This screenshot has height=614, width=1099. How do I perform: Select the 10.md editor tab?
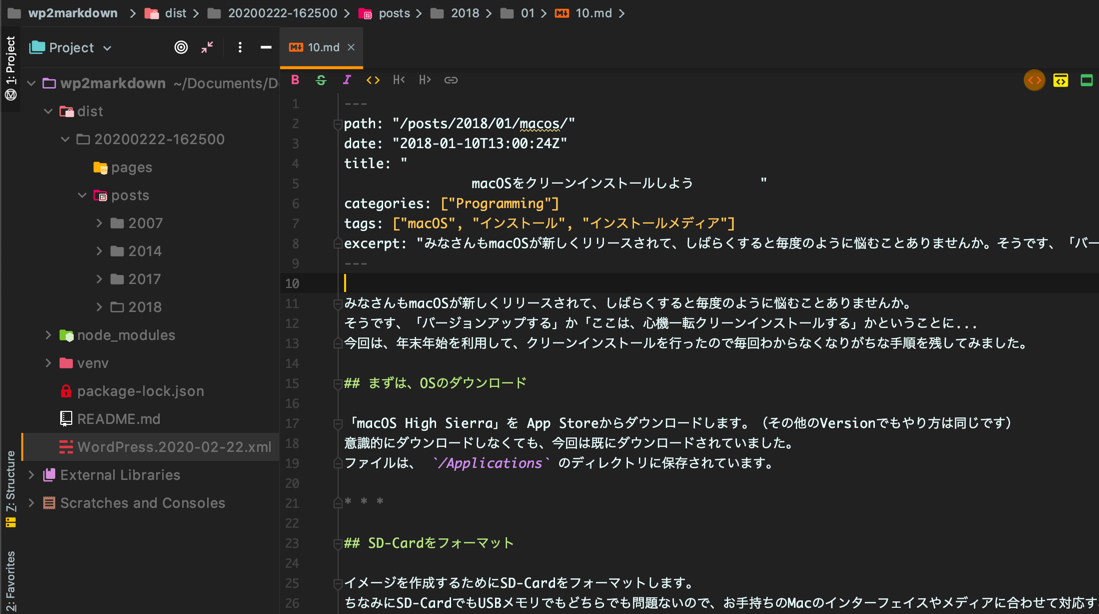(322, 47)
